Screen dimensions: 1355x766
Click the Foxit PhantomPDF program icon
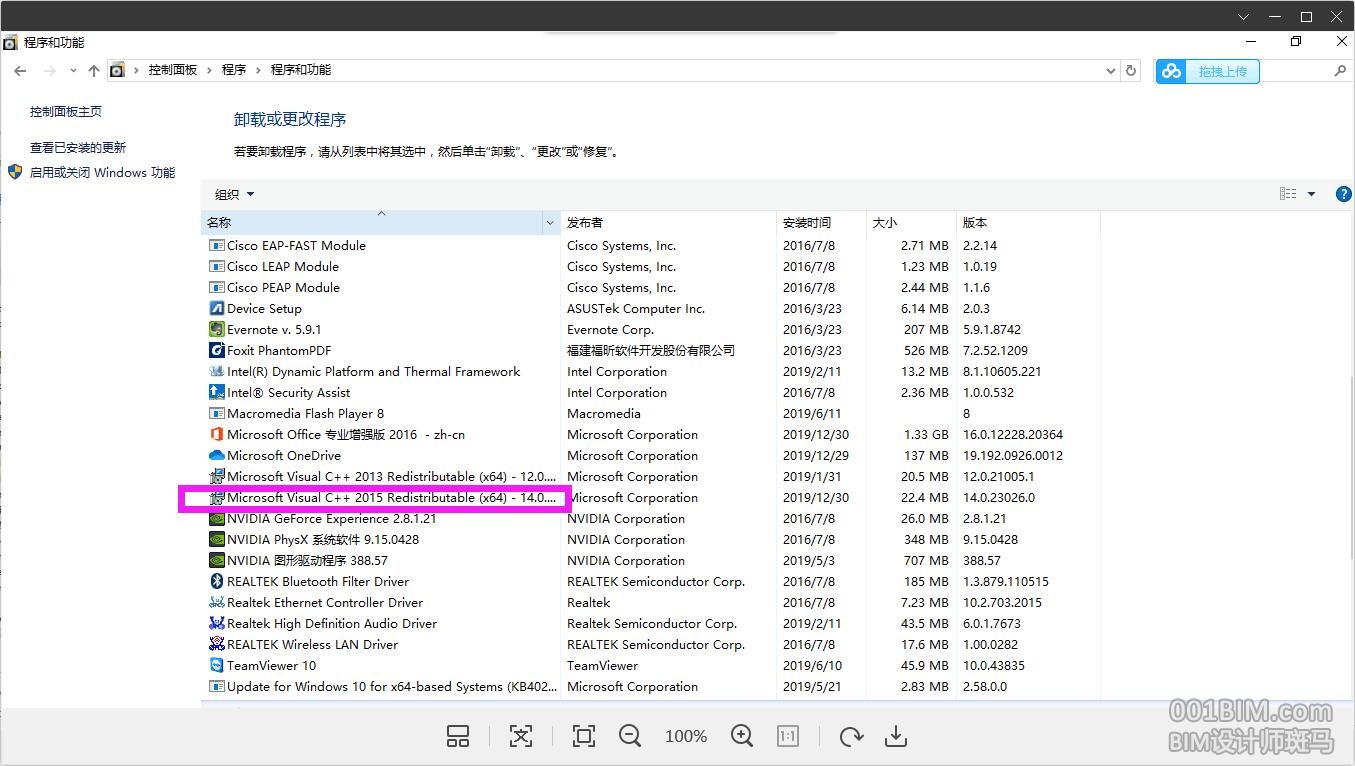pyautogui.click(x=217, y=350)
